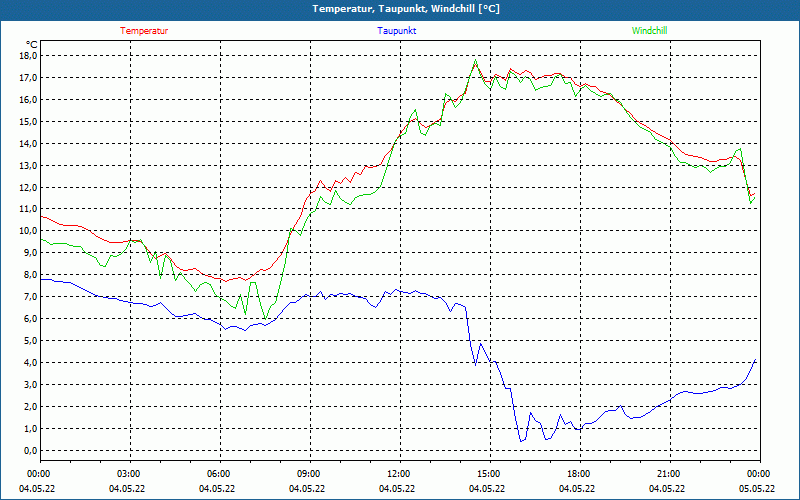The image size is (800, 500).
Task: Click the 11,0 y-axis label
Action: [28, 209]
